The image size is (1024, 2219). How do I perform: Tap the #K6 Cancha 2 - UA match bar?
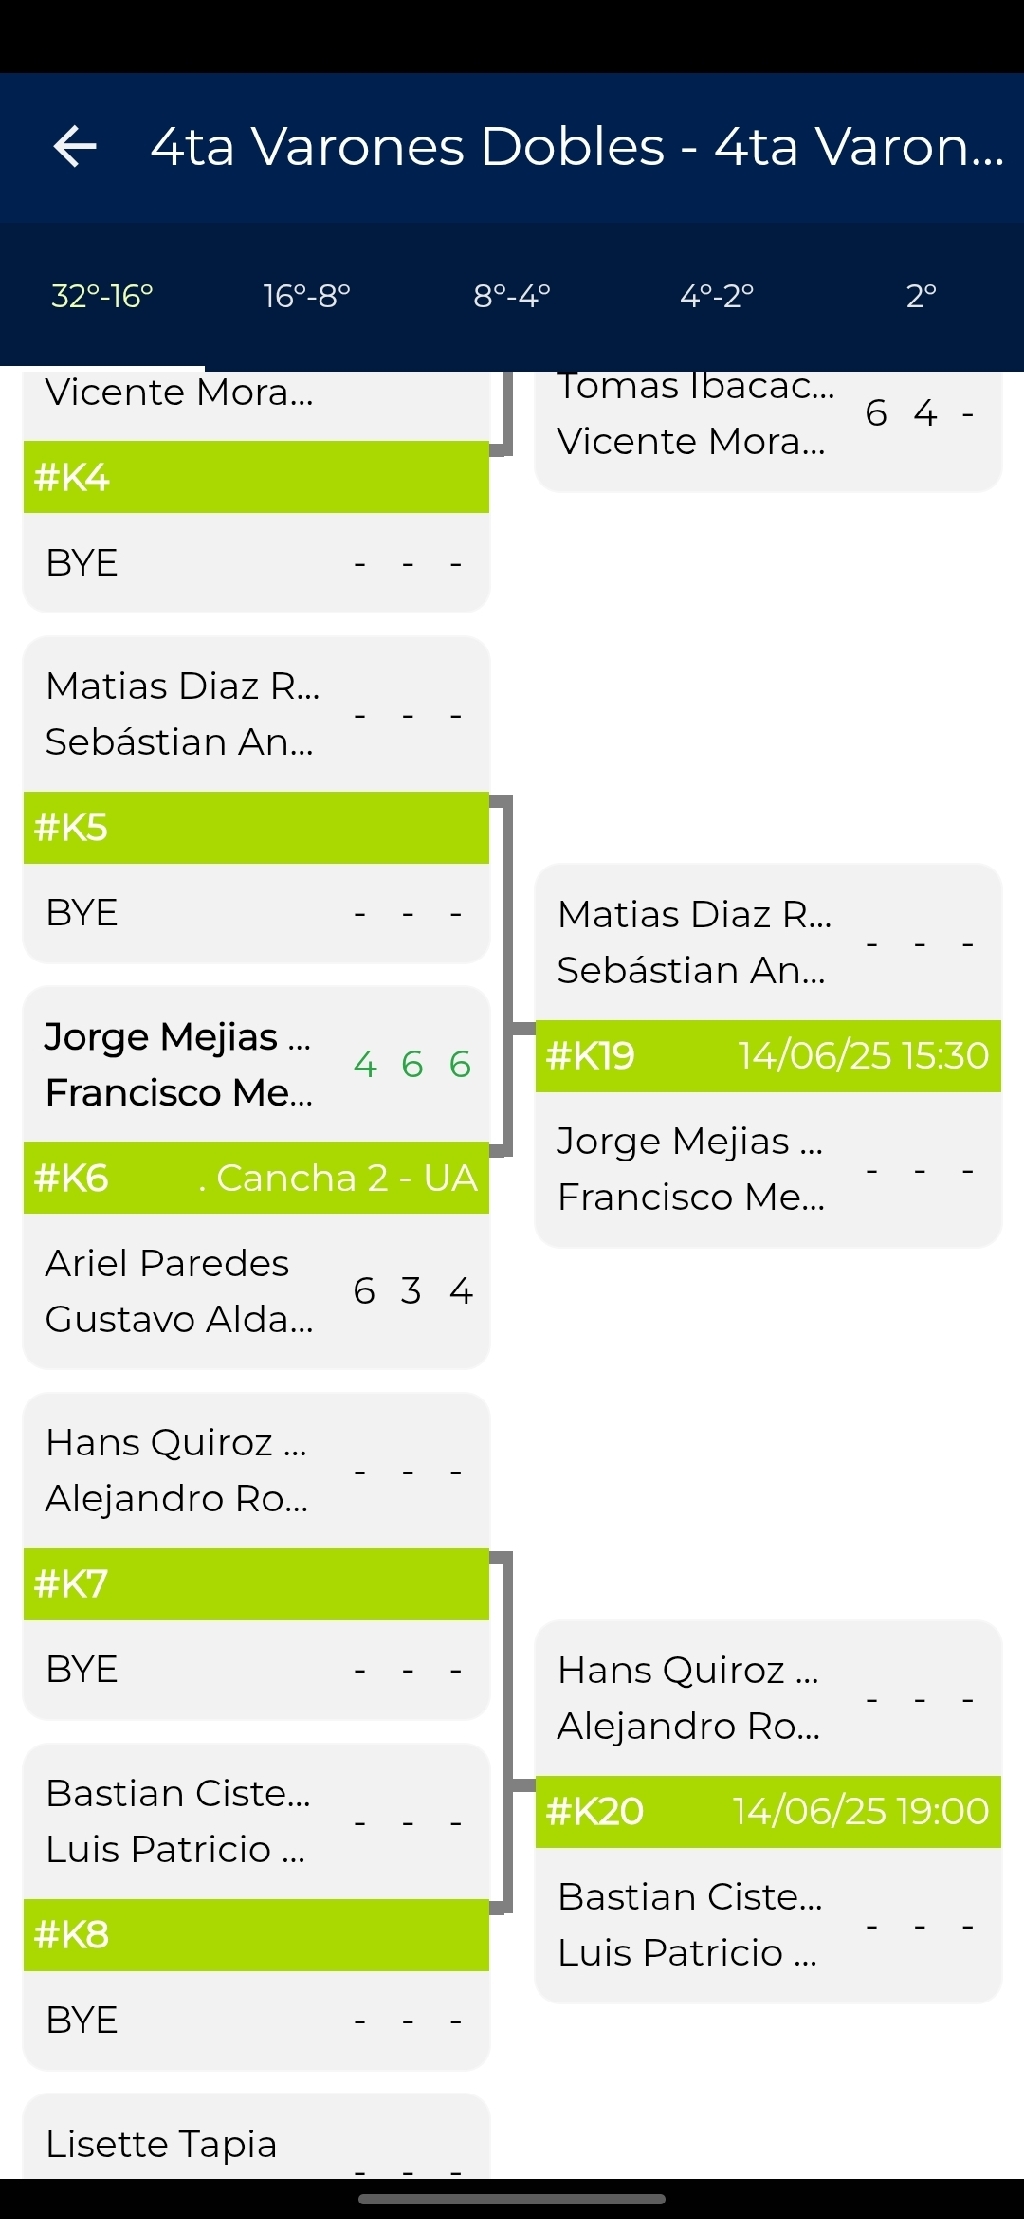click(256, 1178)
